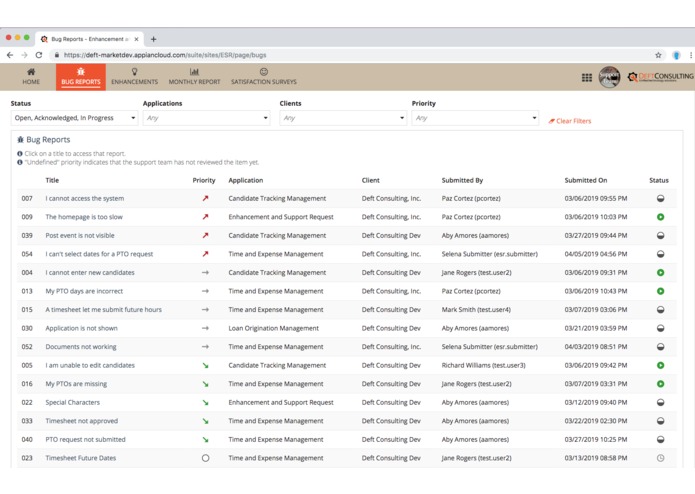
Task: Go forward in browser history
Action: [x=24, y=55]
